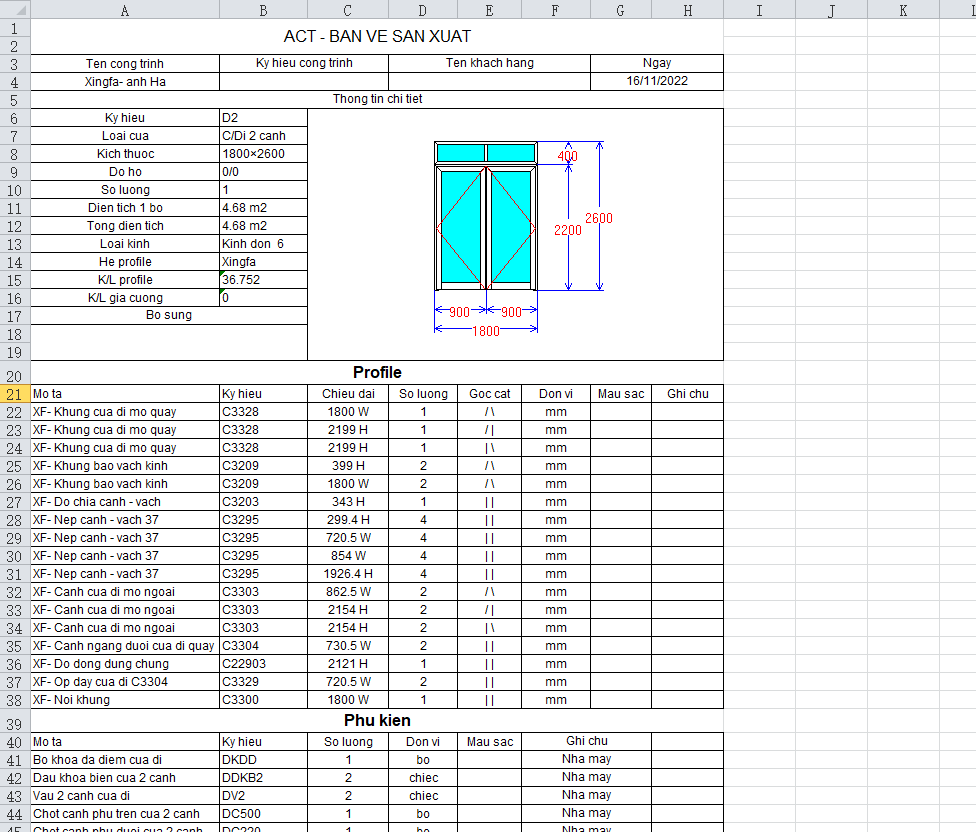Viewport: 976px width, 832px height.
Task: Click the title cell ACT - BAN VE SAN XUAT
Action: 377,36
